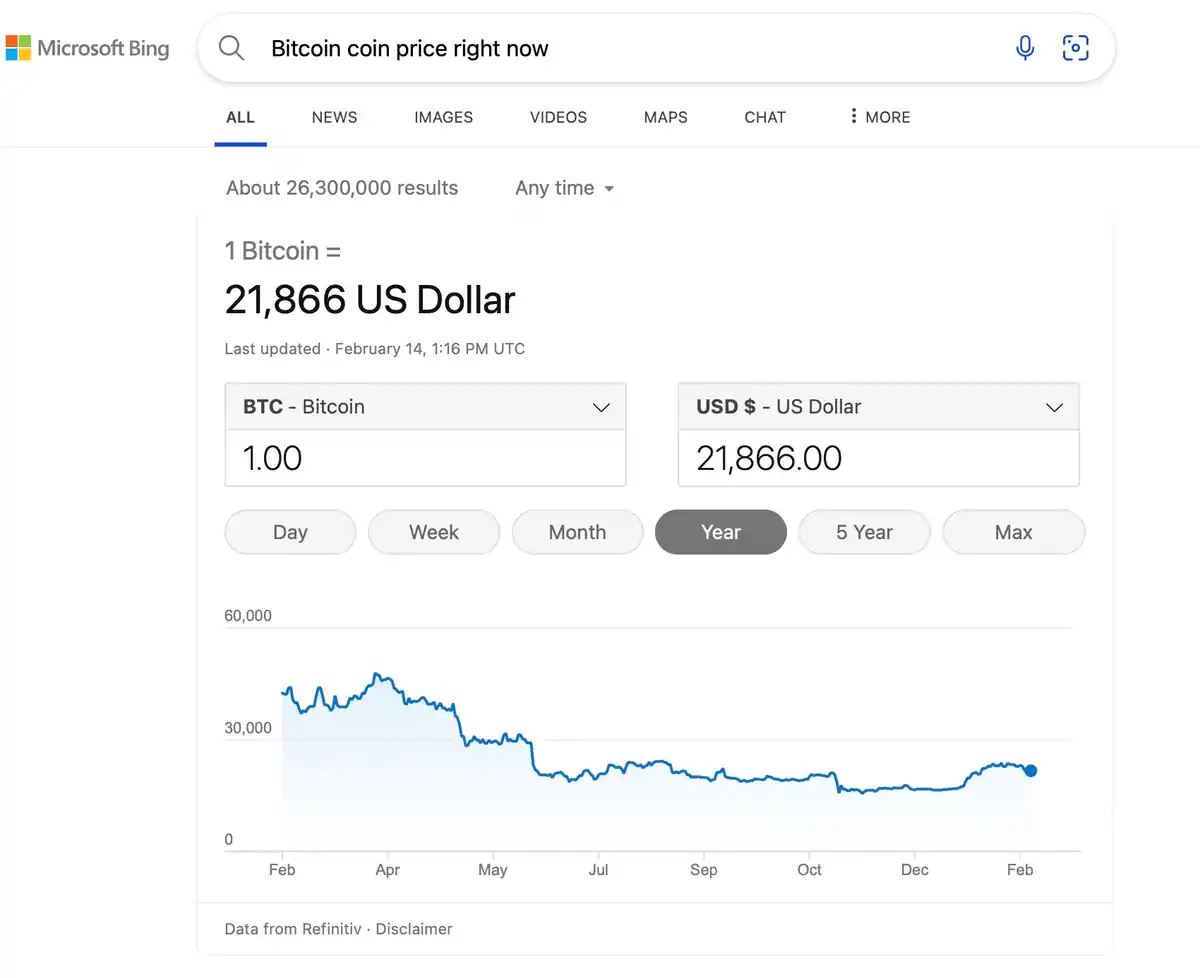
Task: Switch to the IMAGES tab
Action: click(x=443, y=117)
